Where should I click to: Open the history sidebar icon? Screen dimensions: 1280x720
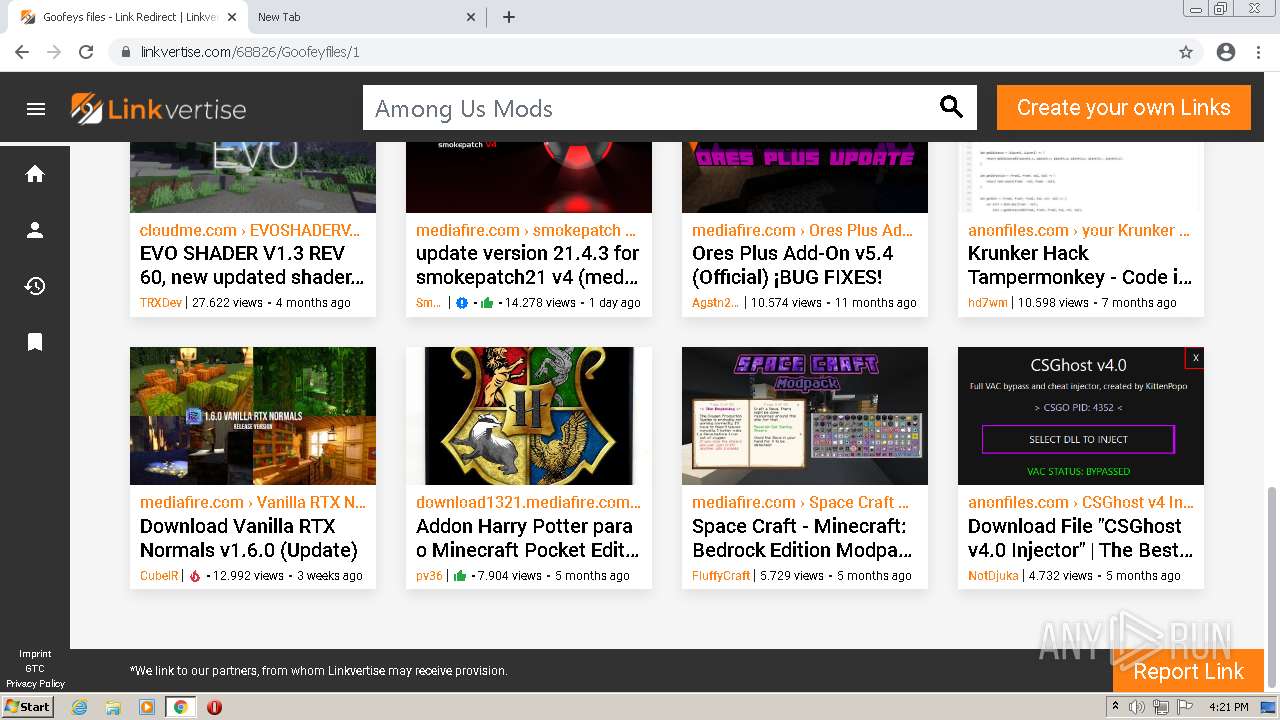tap(35, 286)
